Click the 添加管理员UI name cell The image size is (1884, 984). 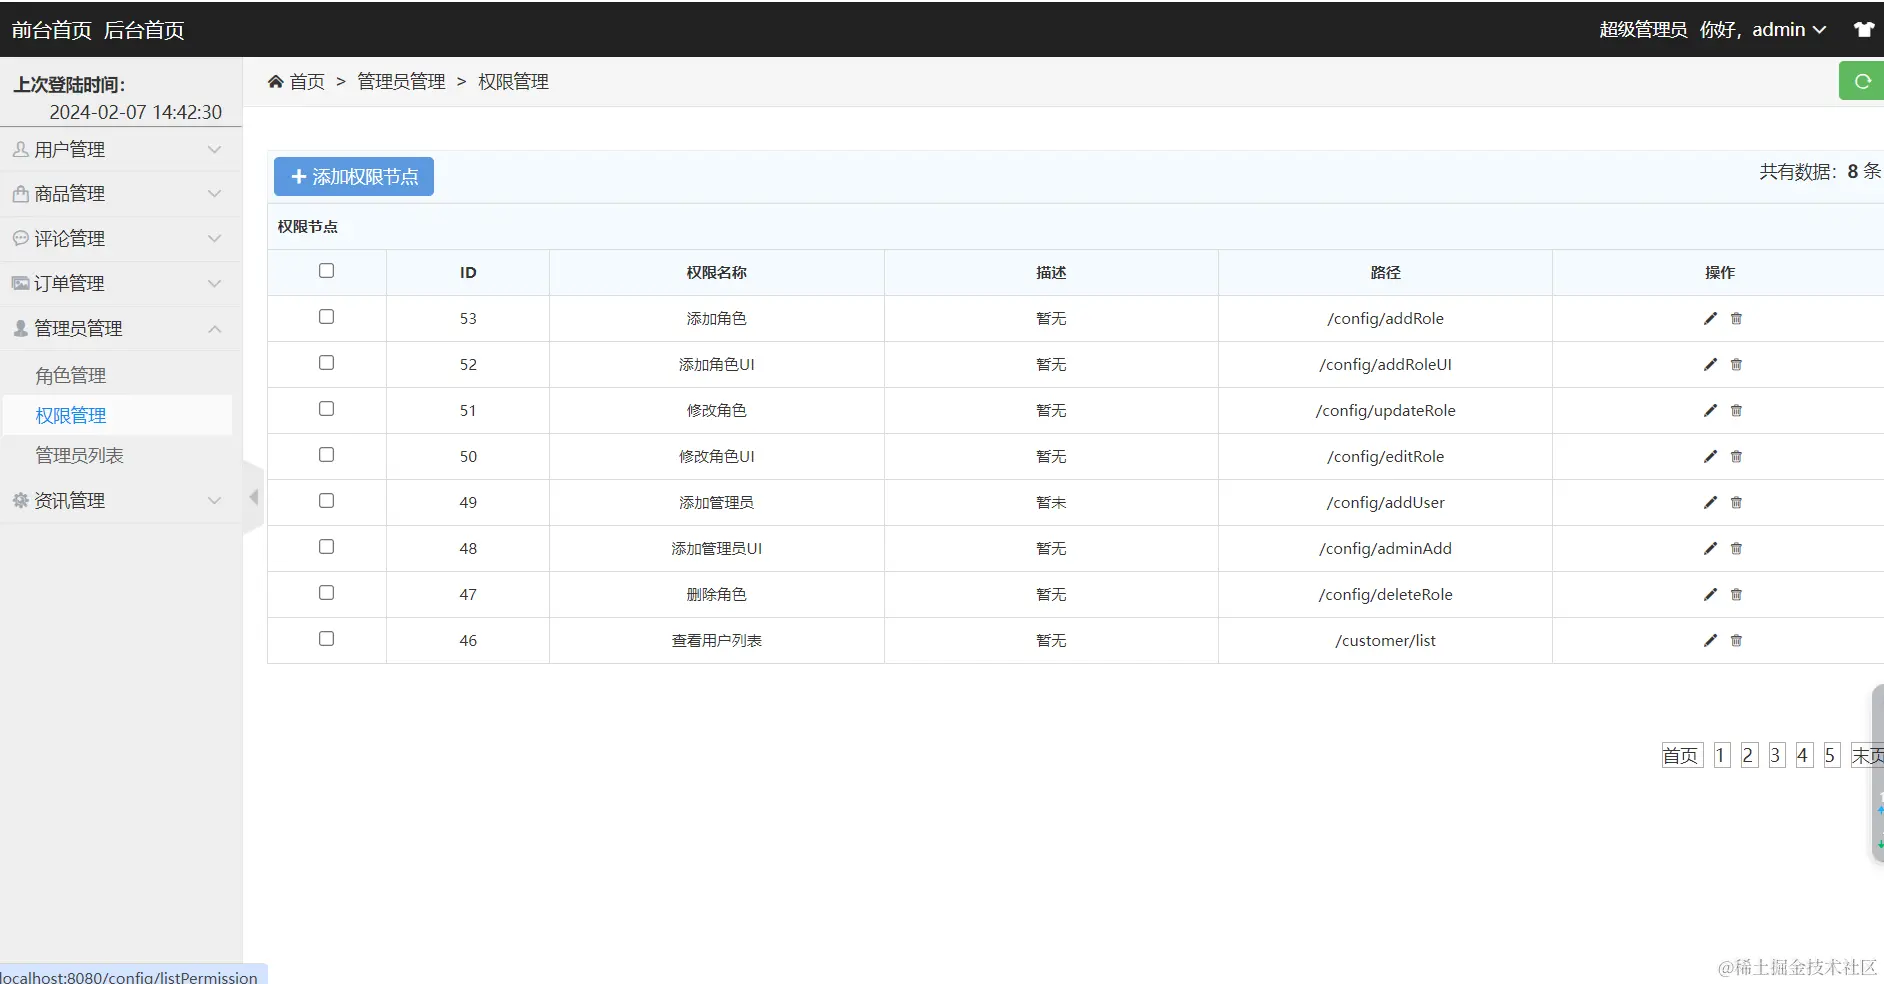(717, 549)
